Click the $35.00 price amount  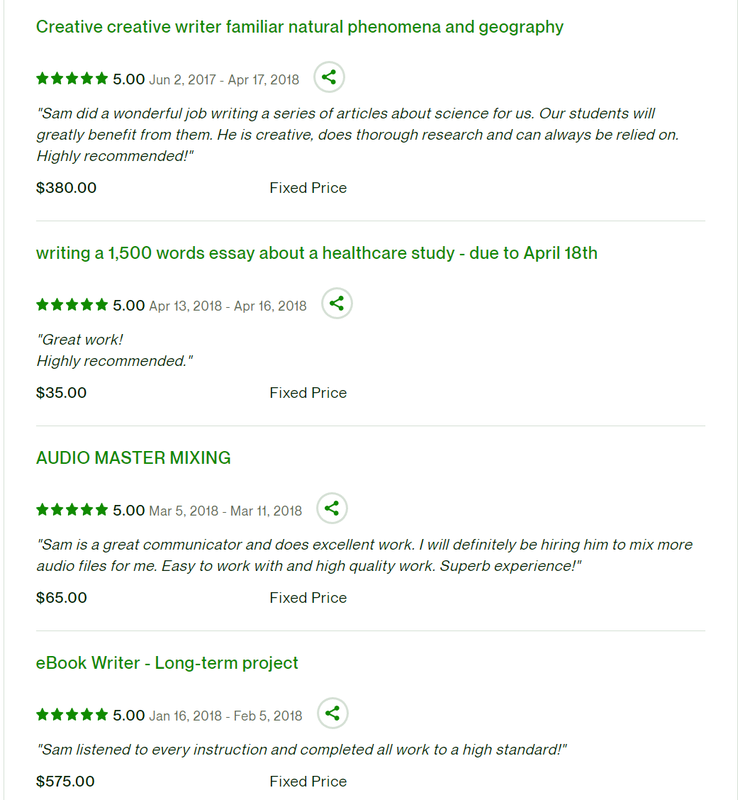coord(61,393)
